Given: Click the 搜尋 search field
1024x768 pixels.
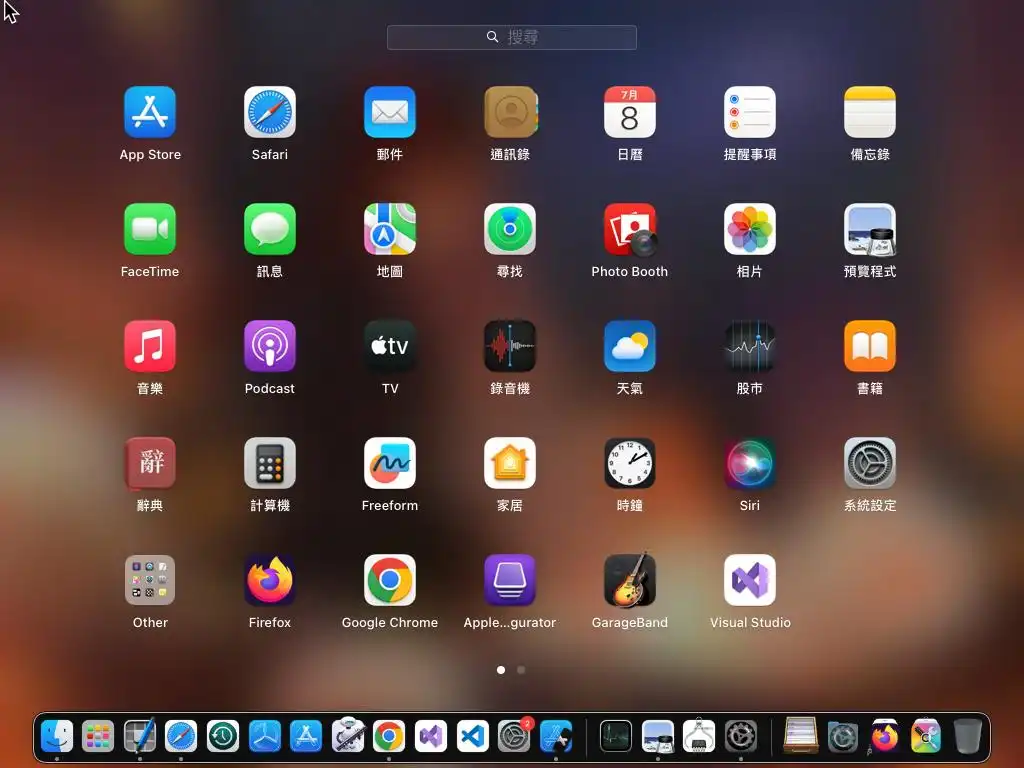Looking at the screenshot, I should pos(511,37).
